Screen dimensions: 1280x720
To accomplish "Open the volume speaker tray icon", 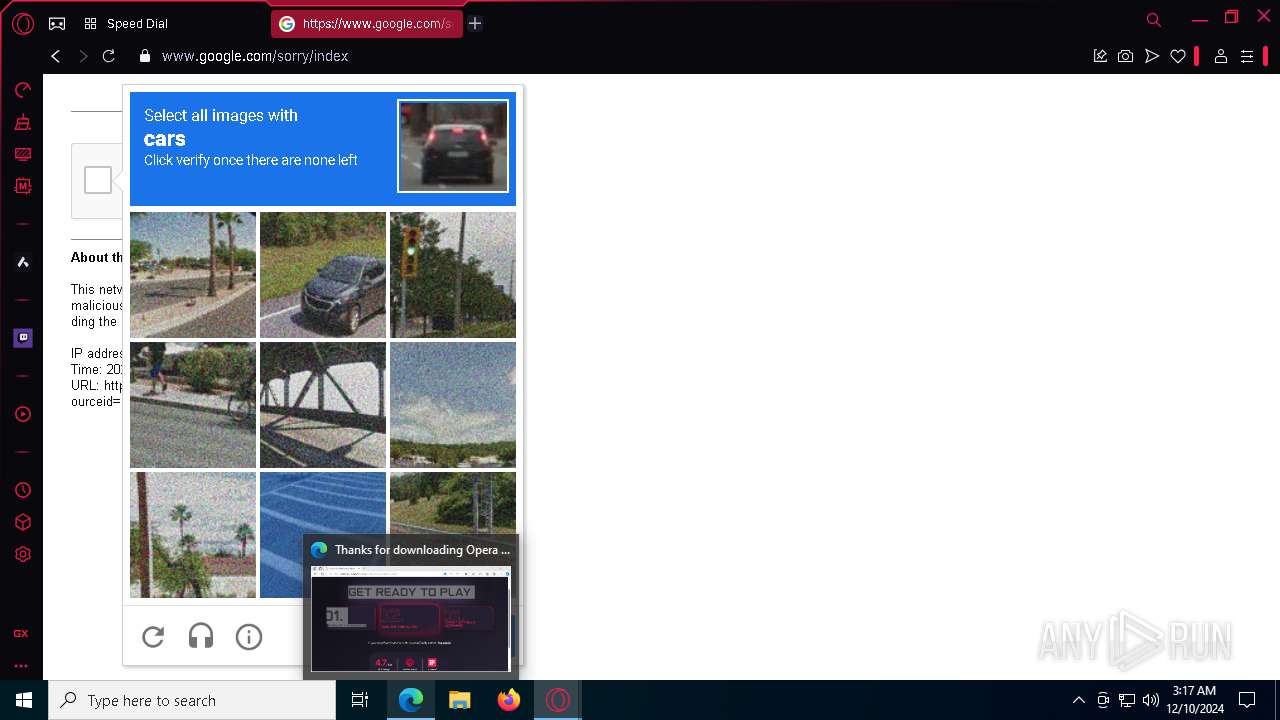I will click(x=1151, y=700).
